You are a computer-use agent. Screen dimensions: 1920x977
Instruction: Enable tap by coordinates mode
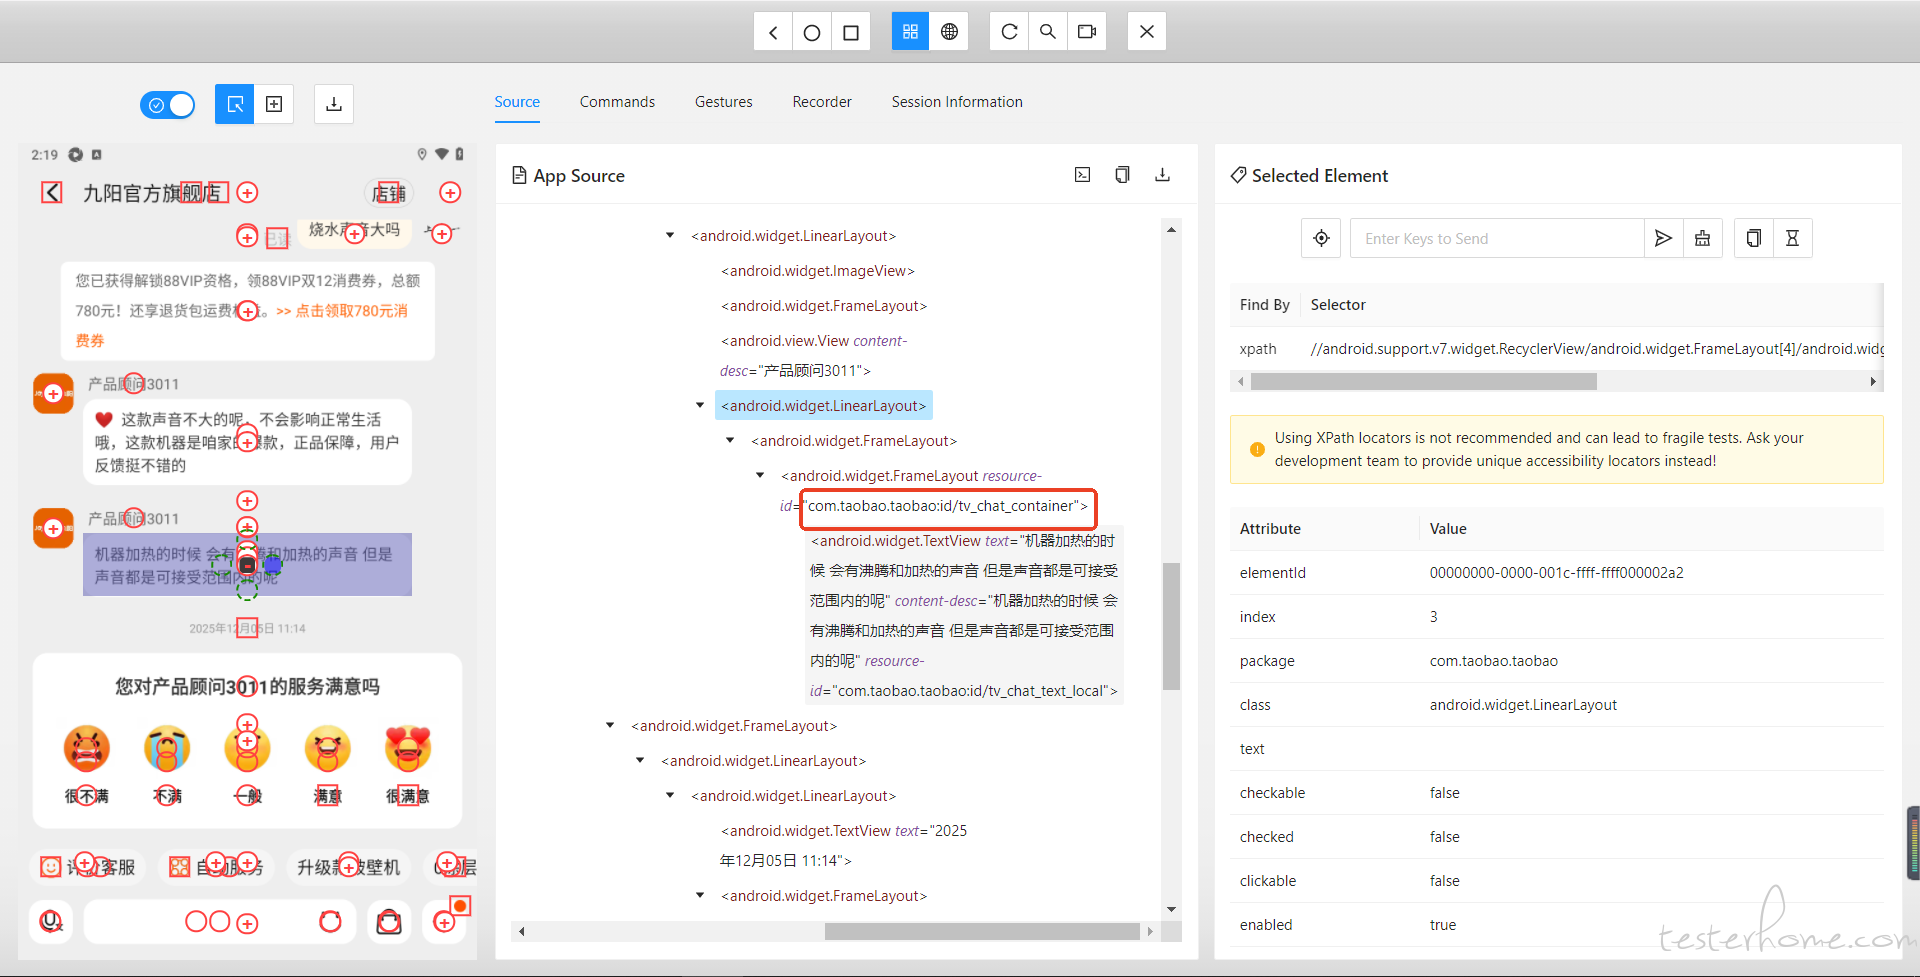(274, 104)
